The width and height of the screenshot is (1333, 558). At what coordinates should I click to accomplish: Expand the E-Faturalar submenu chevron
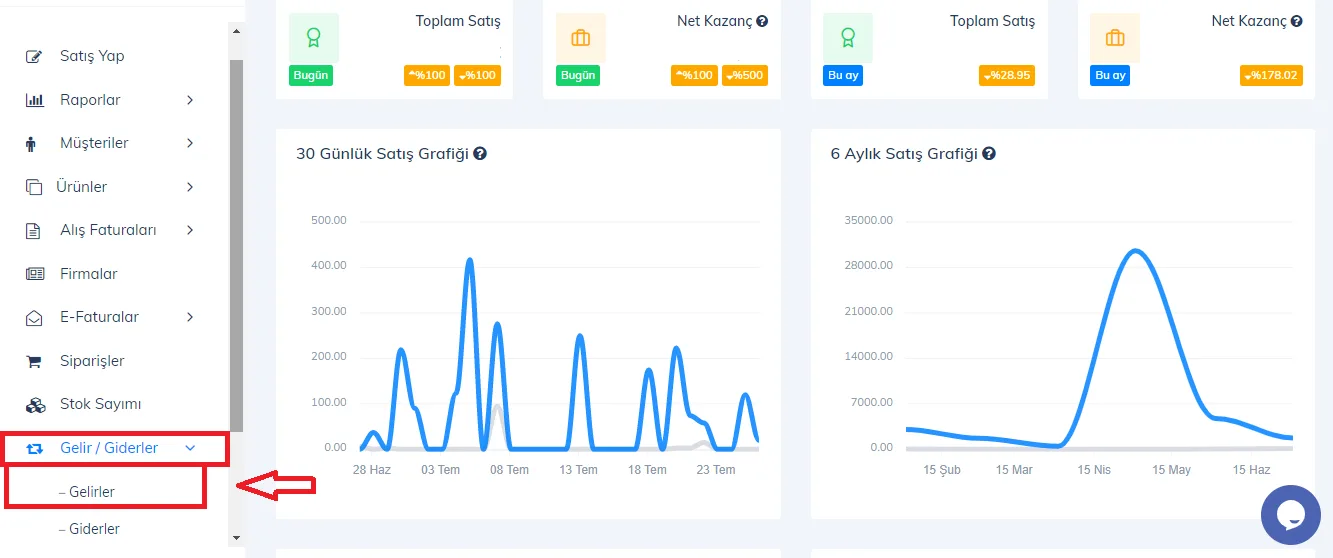point(190,317)
